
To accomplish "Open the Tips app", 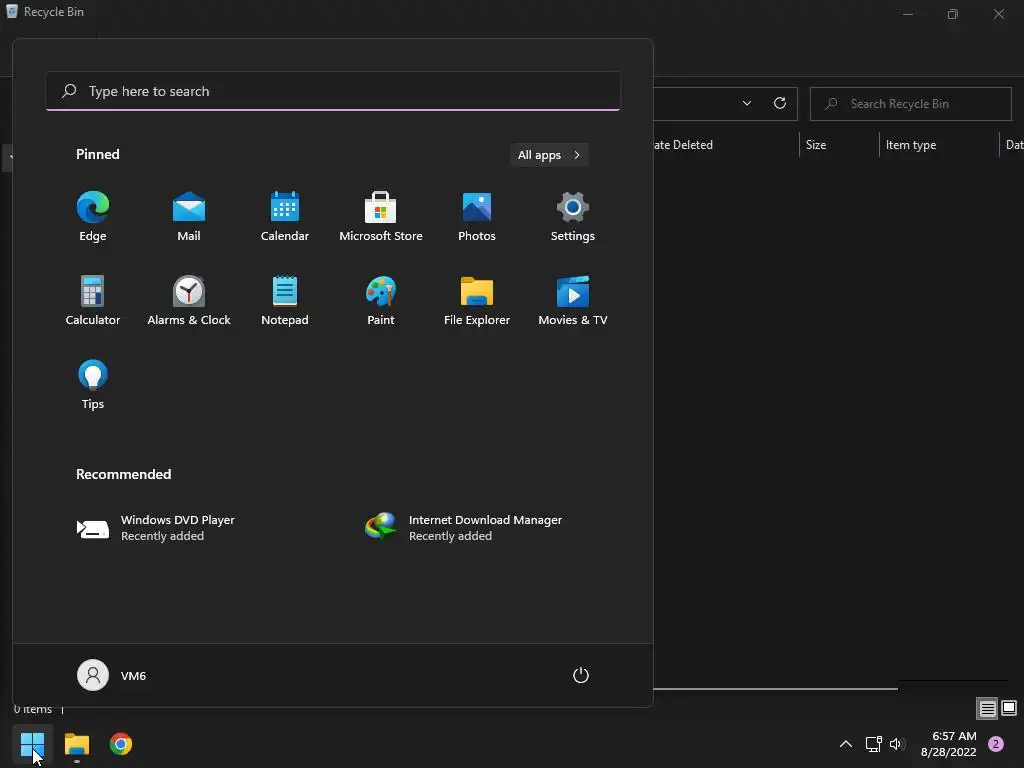I will pos(93,385).
